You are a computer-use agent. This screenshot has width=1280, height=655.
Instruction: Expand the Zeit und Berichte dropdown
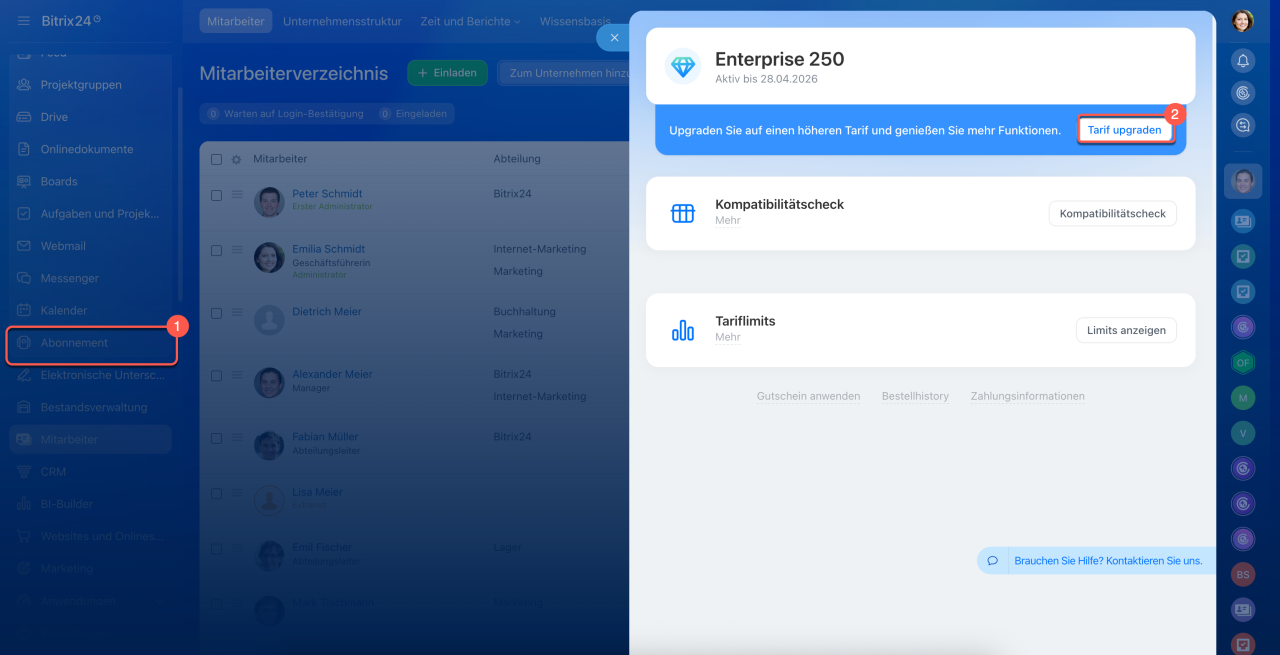tap(470, 21)
